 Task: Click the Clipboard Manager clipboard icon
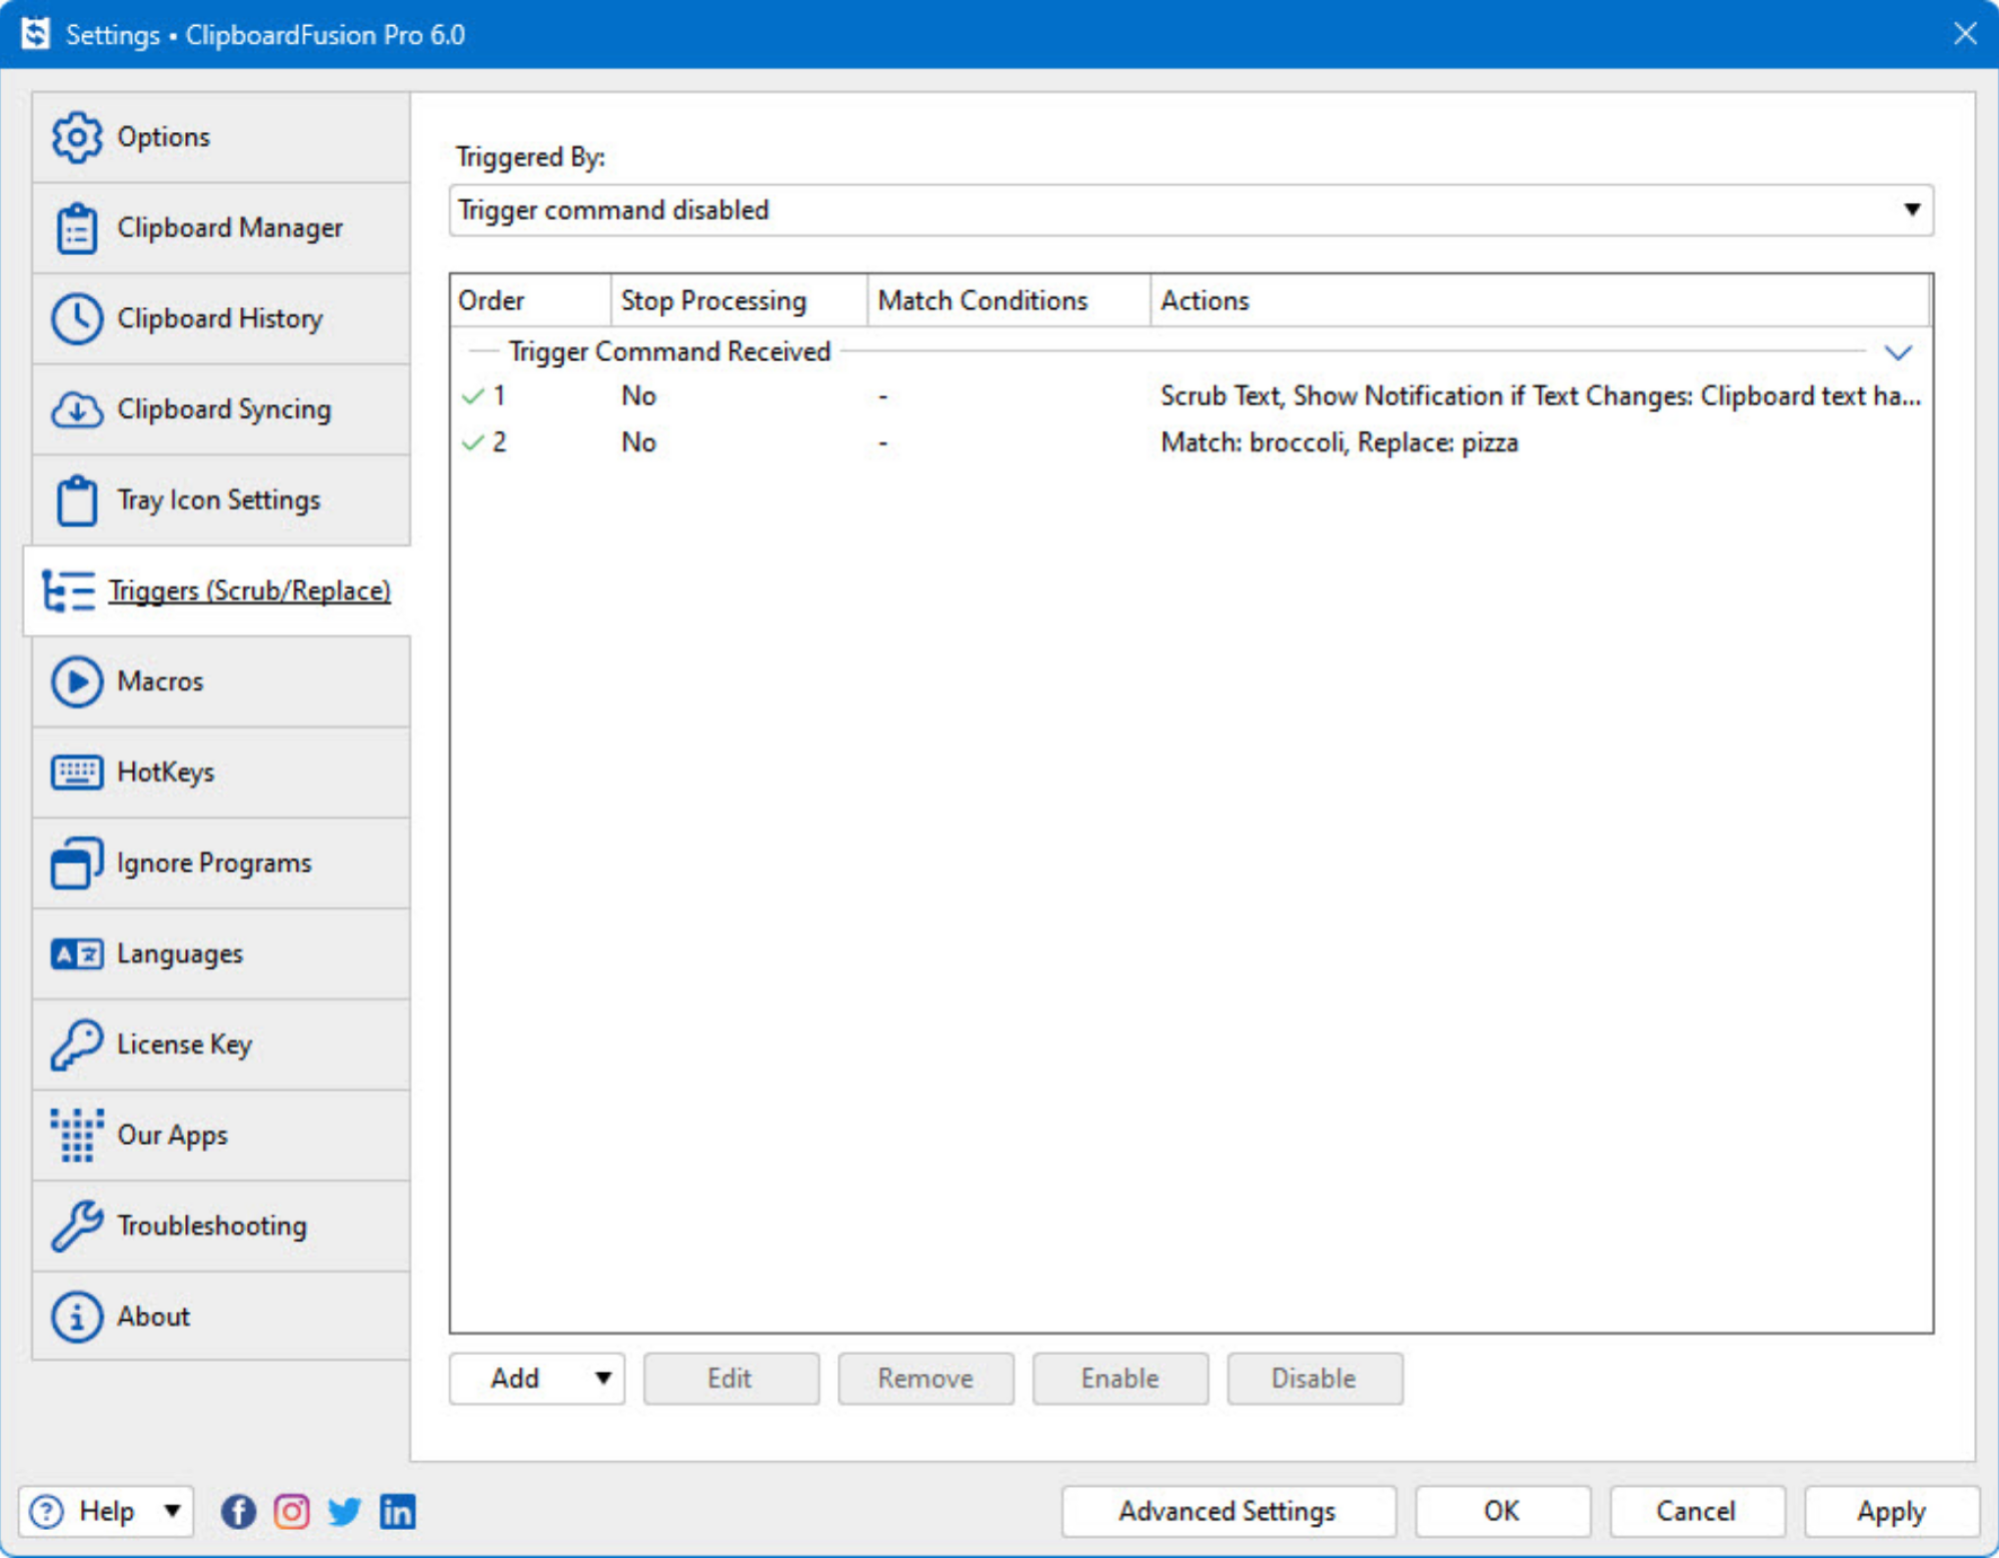[77, 228]
